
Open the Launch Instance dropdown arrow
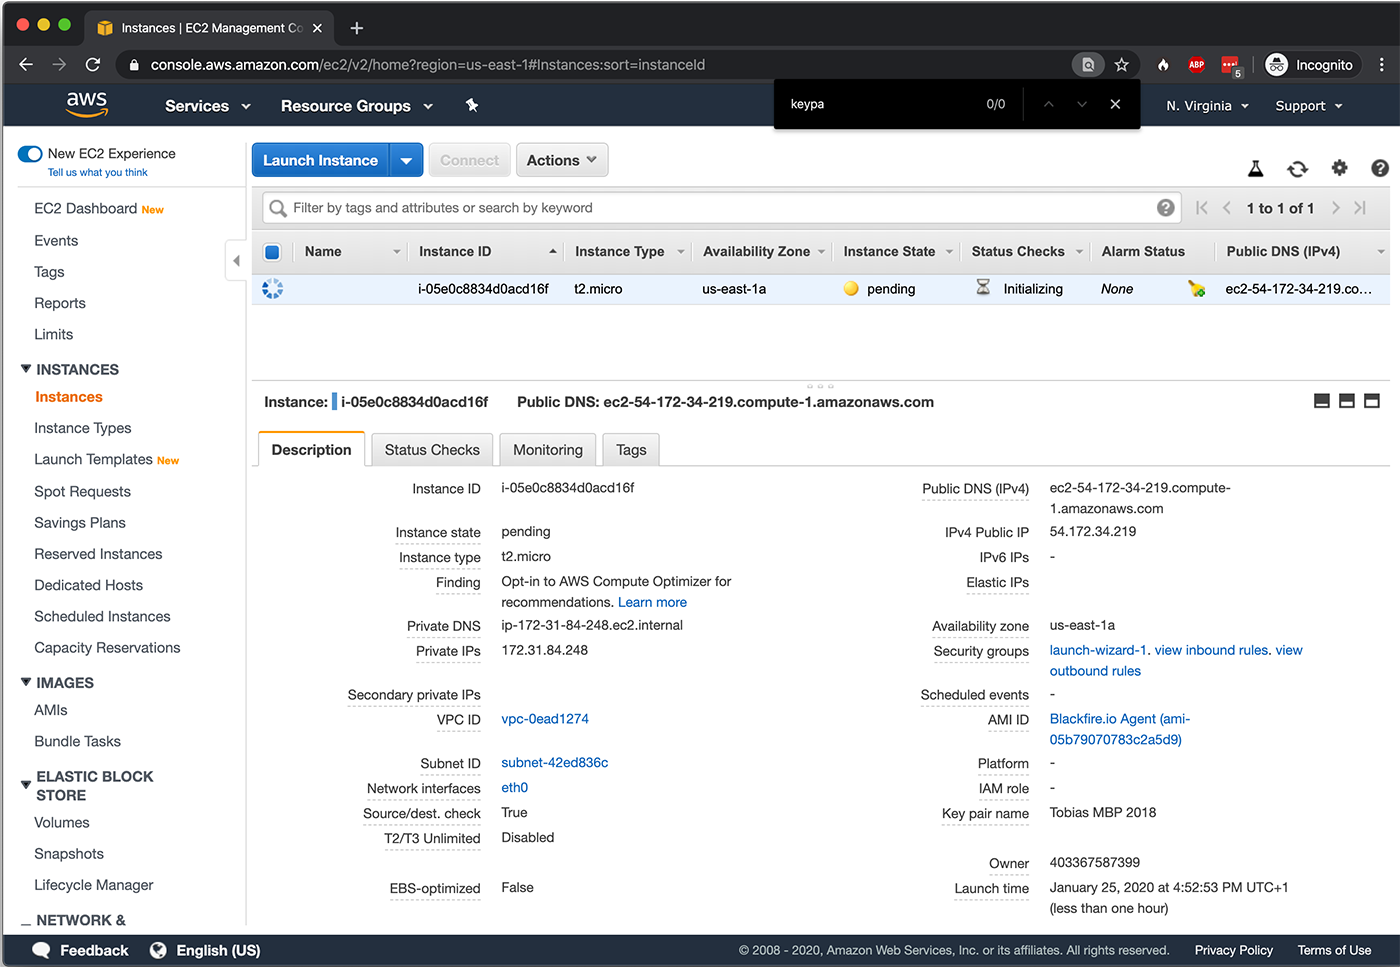(406, 160)
